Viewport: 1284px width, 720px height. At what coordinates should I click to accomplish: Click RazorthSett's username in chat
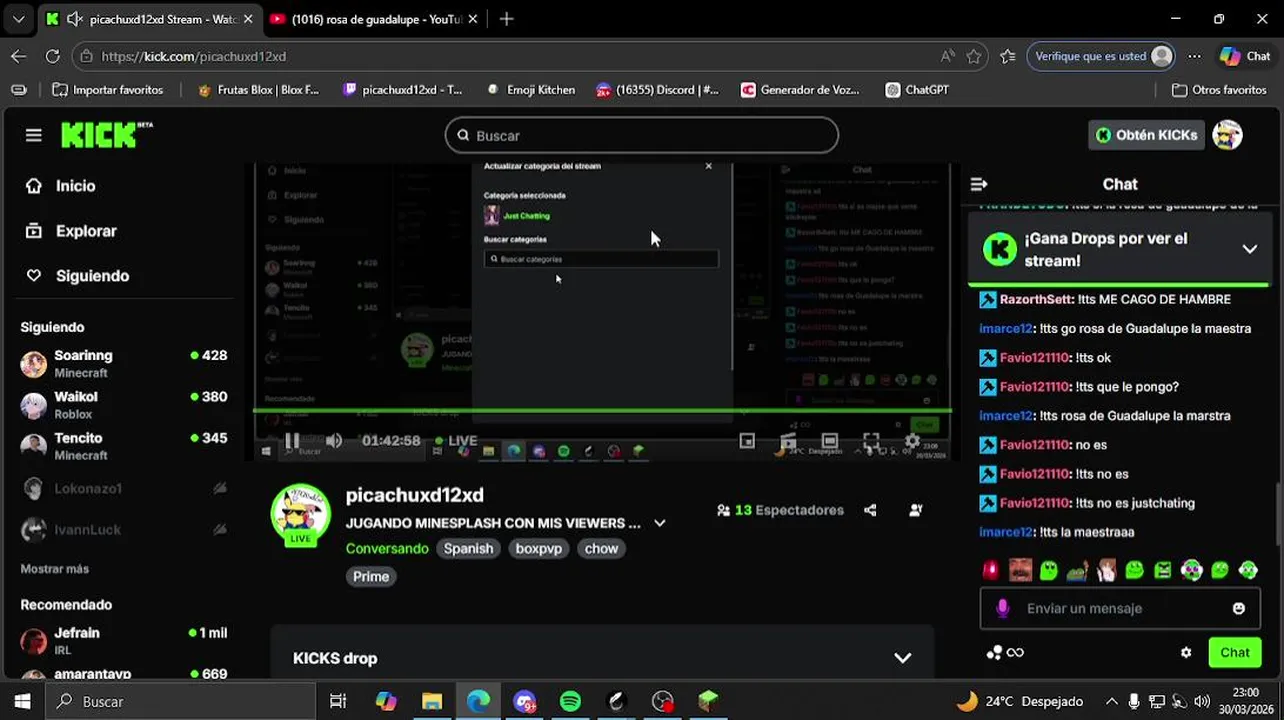coord(1036,299)
